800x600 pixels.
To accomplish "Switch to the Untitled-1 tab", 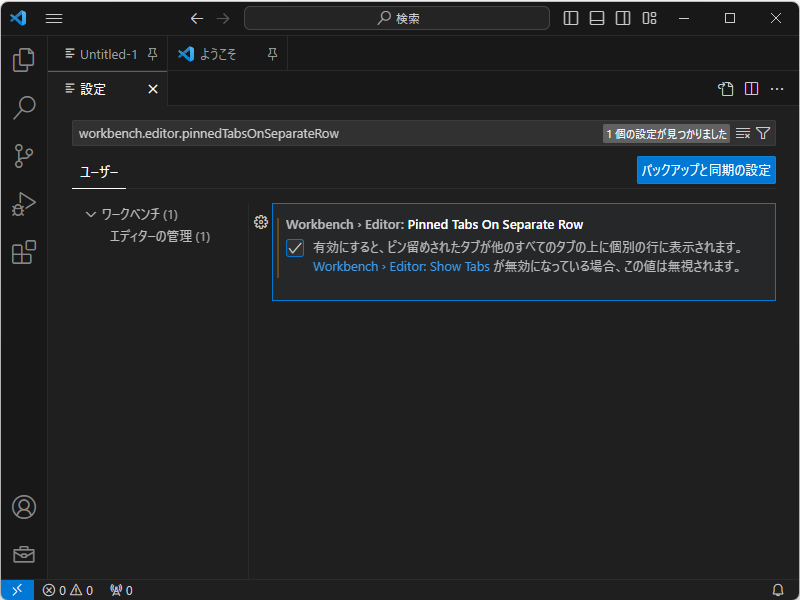I will [x=107, y=54].
